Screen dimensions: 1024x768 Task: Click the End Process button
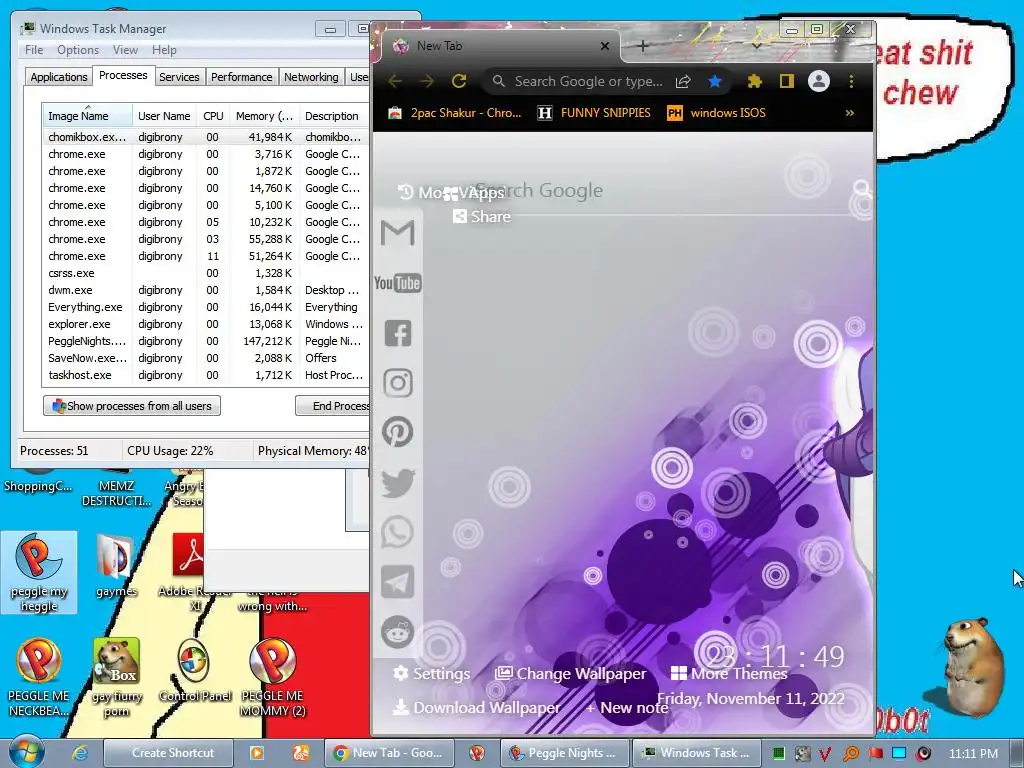333,406
